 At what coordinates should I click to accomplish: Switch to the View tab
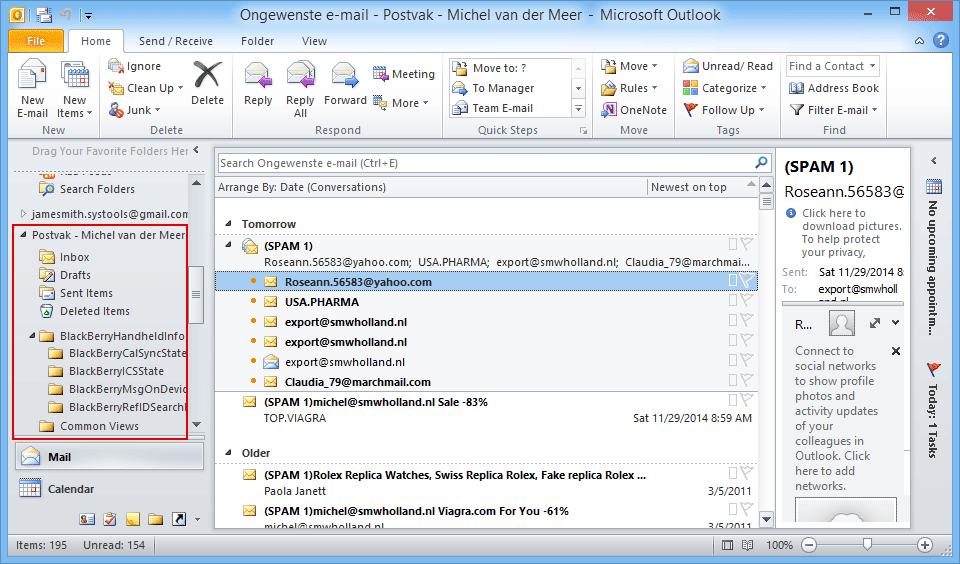tap(314, 41)
